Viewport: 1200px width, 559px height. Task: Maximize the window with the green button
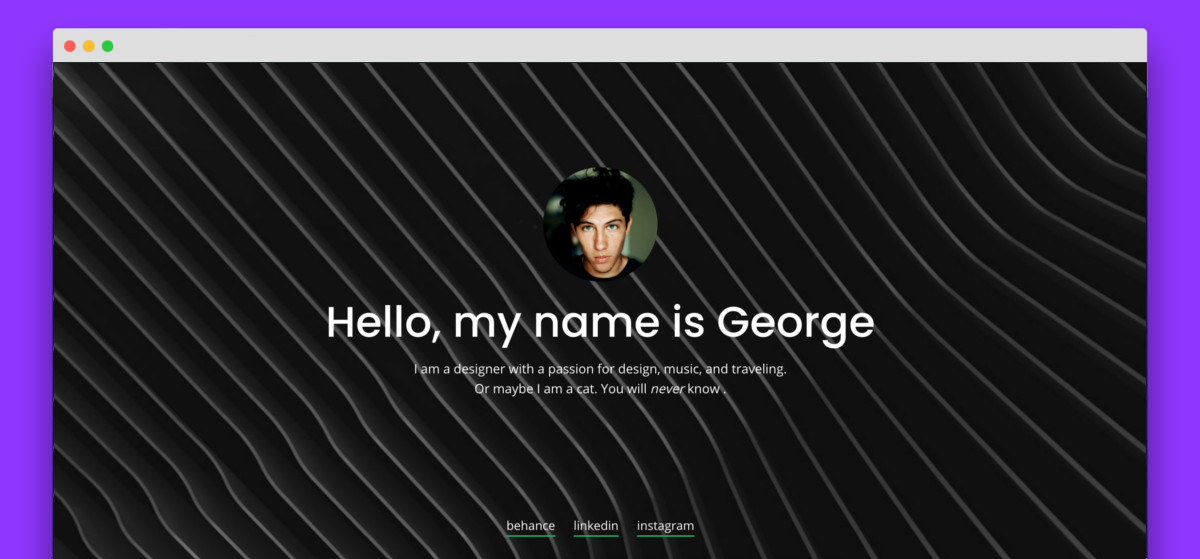(x=108, y=46)
